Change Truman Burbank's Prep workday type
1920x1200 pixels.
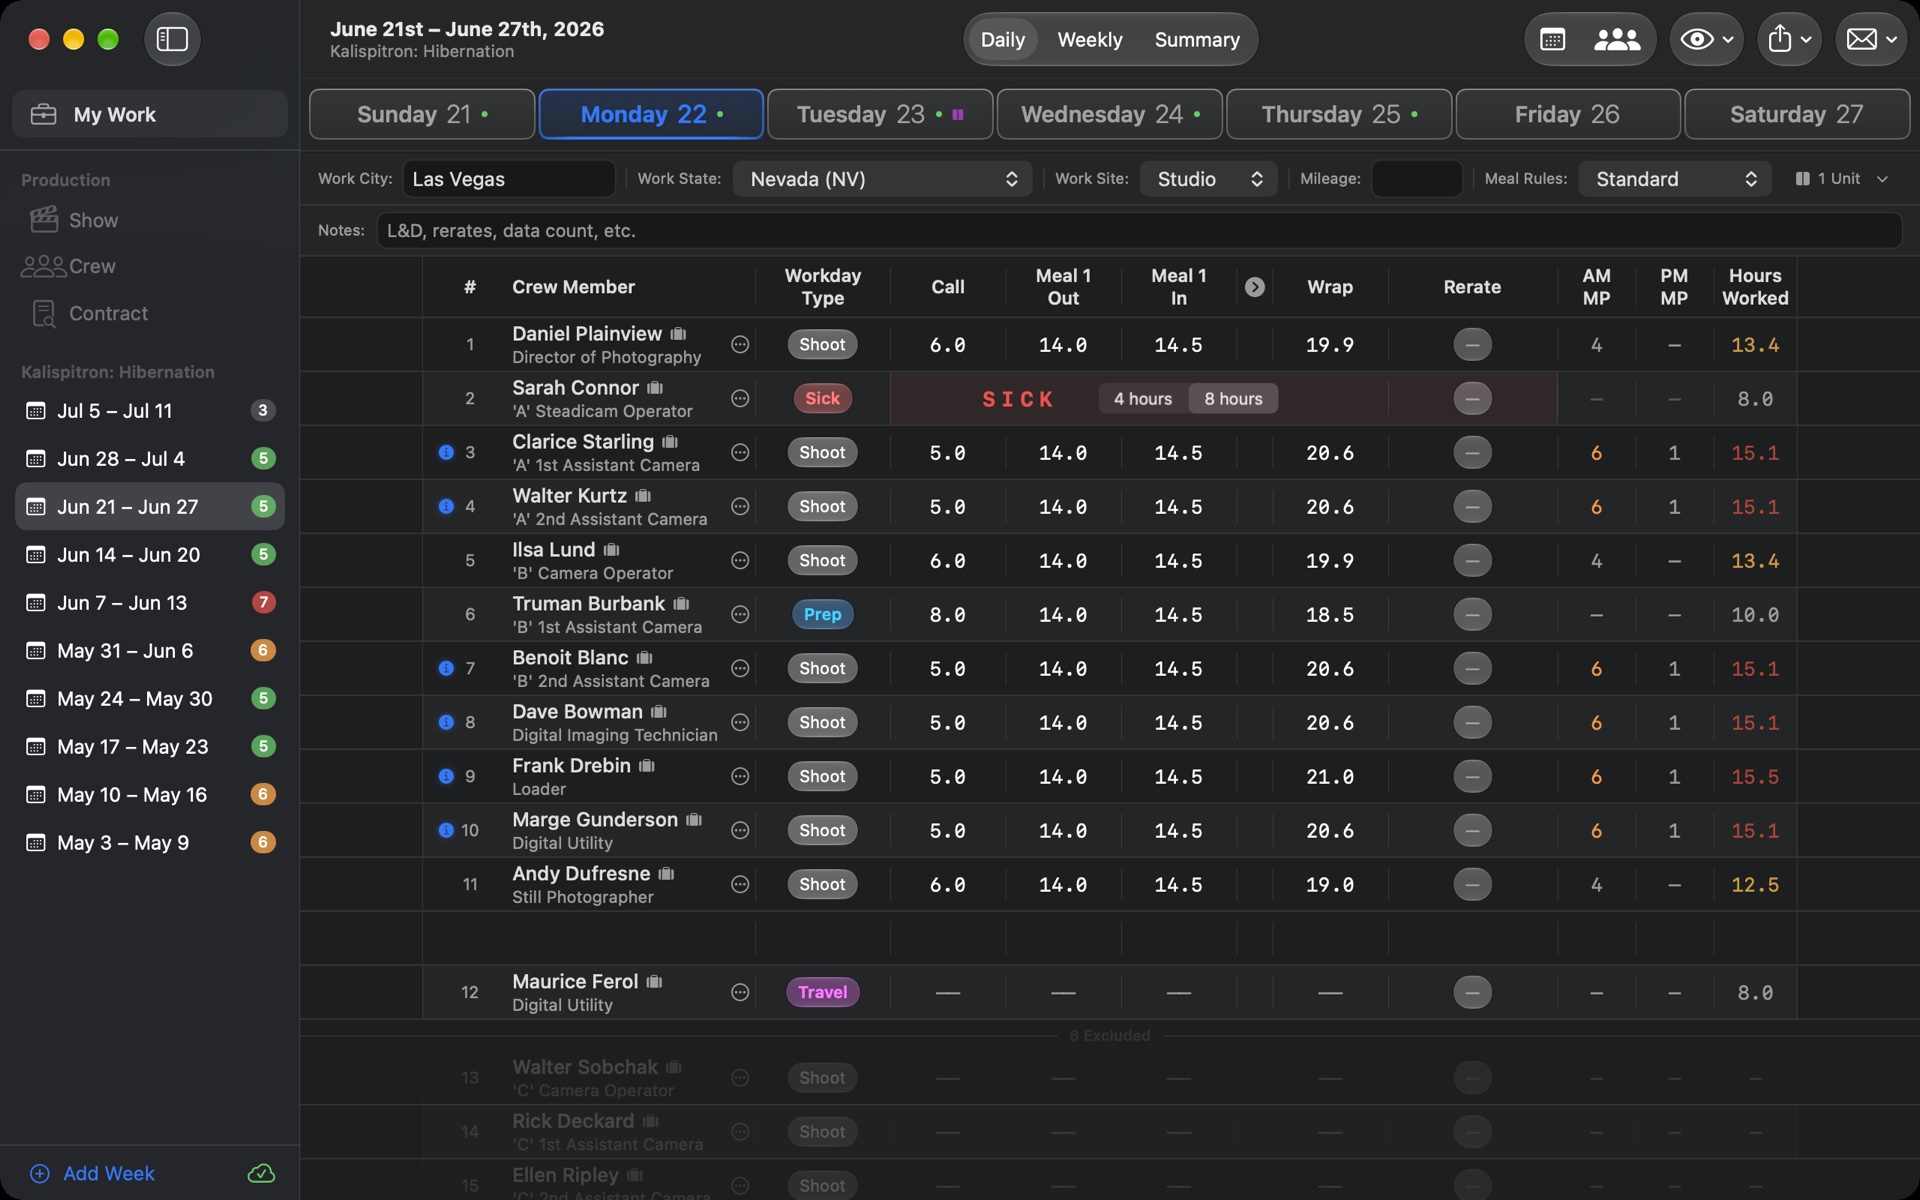point(822,614)
